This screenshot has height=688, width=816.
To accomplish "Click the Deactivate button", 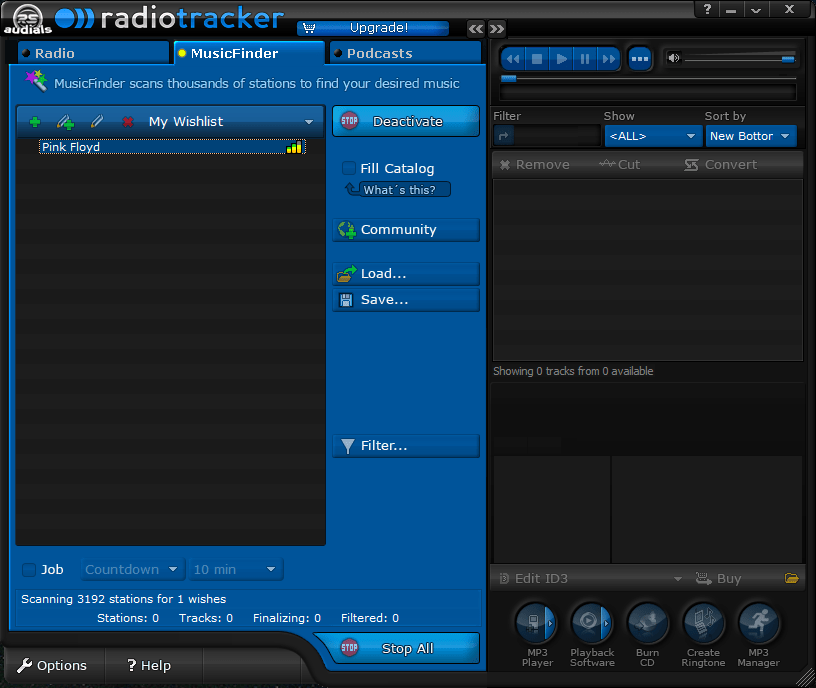I will pyautogui.click(x=405, y=120).
